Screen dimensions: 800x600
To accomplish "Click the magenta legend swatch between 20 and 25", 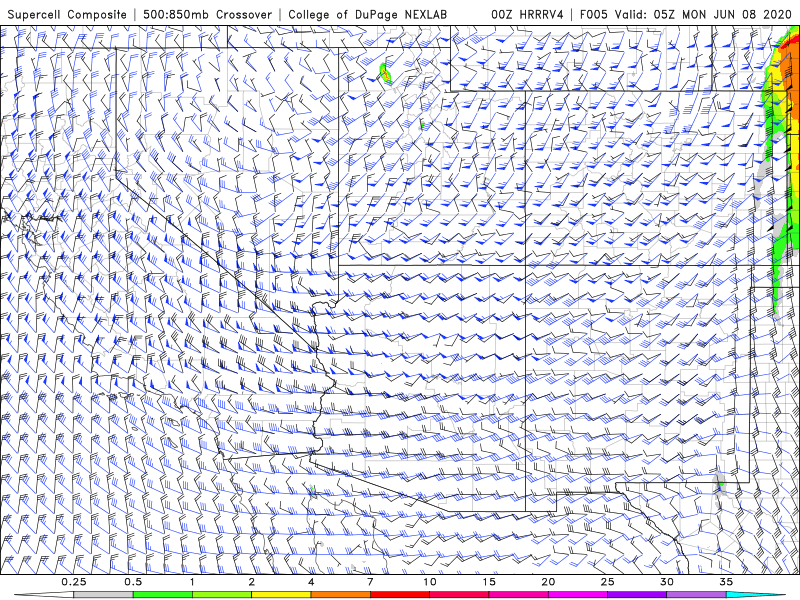I will [578, 595].
